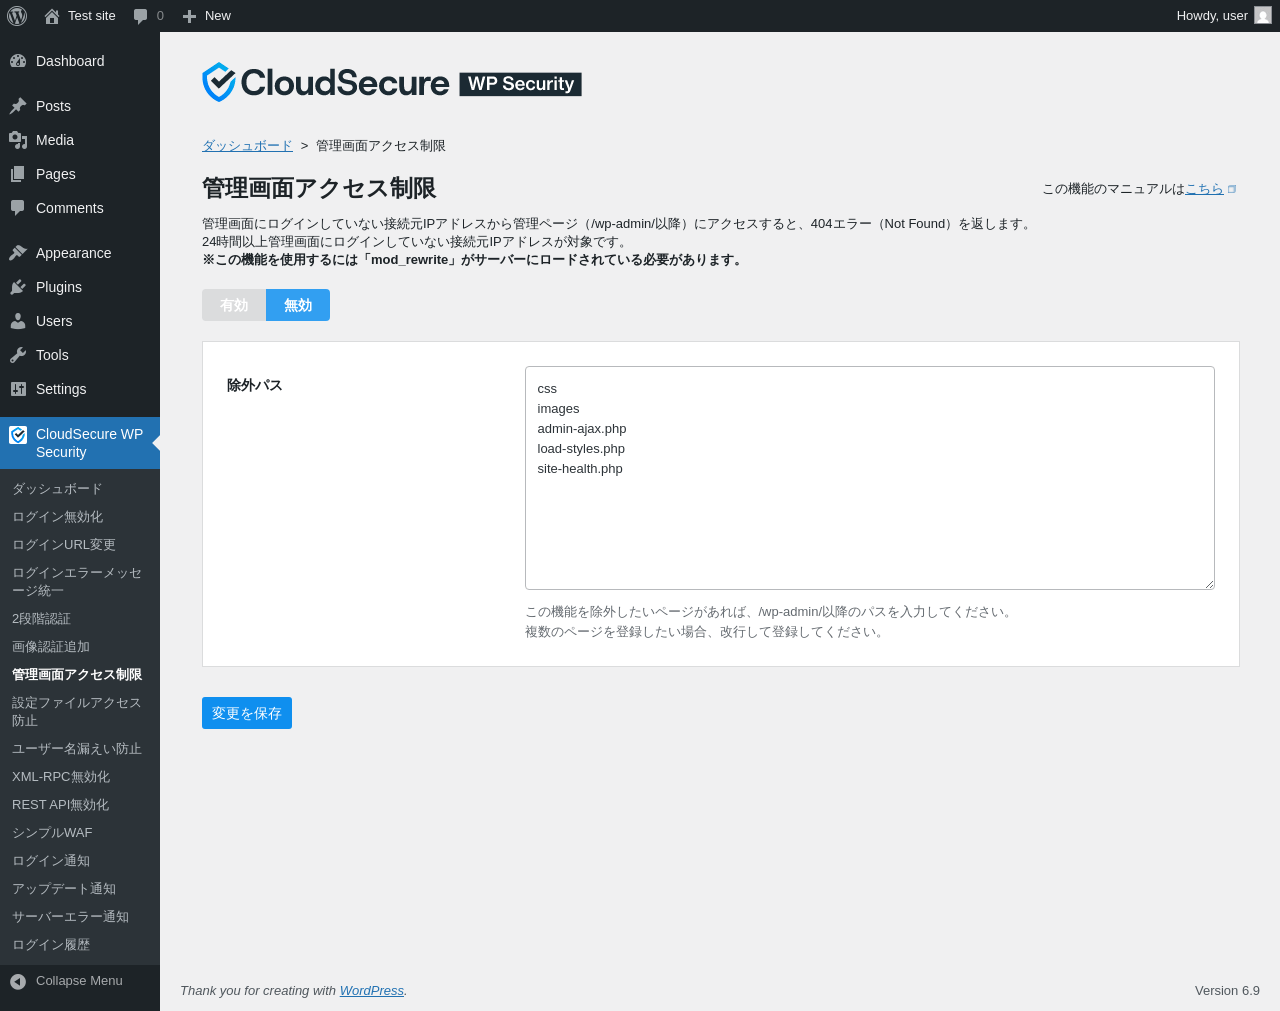Viewport: 1280px width, 1011px height.
Task: Click the Appearance paintbrush icon
Action: pyautogui.click(x=18, y=253)
